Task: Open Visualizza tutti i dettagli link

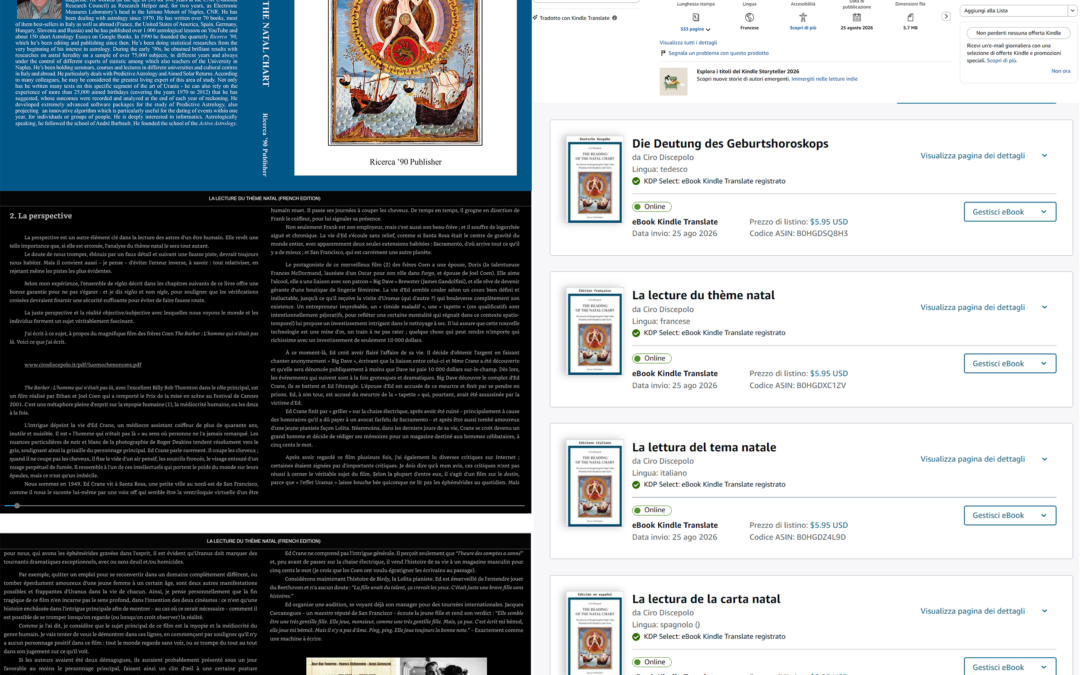Action: (x=688, y=43)
